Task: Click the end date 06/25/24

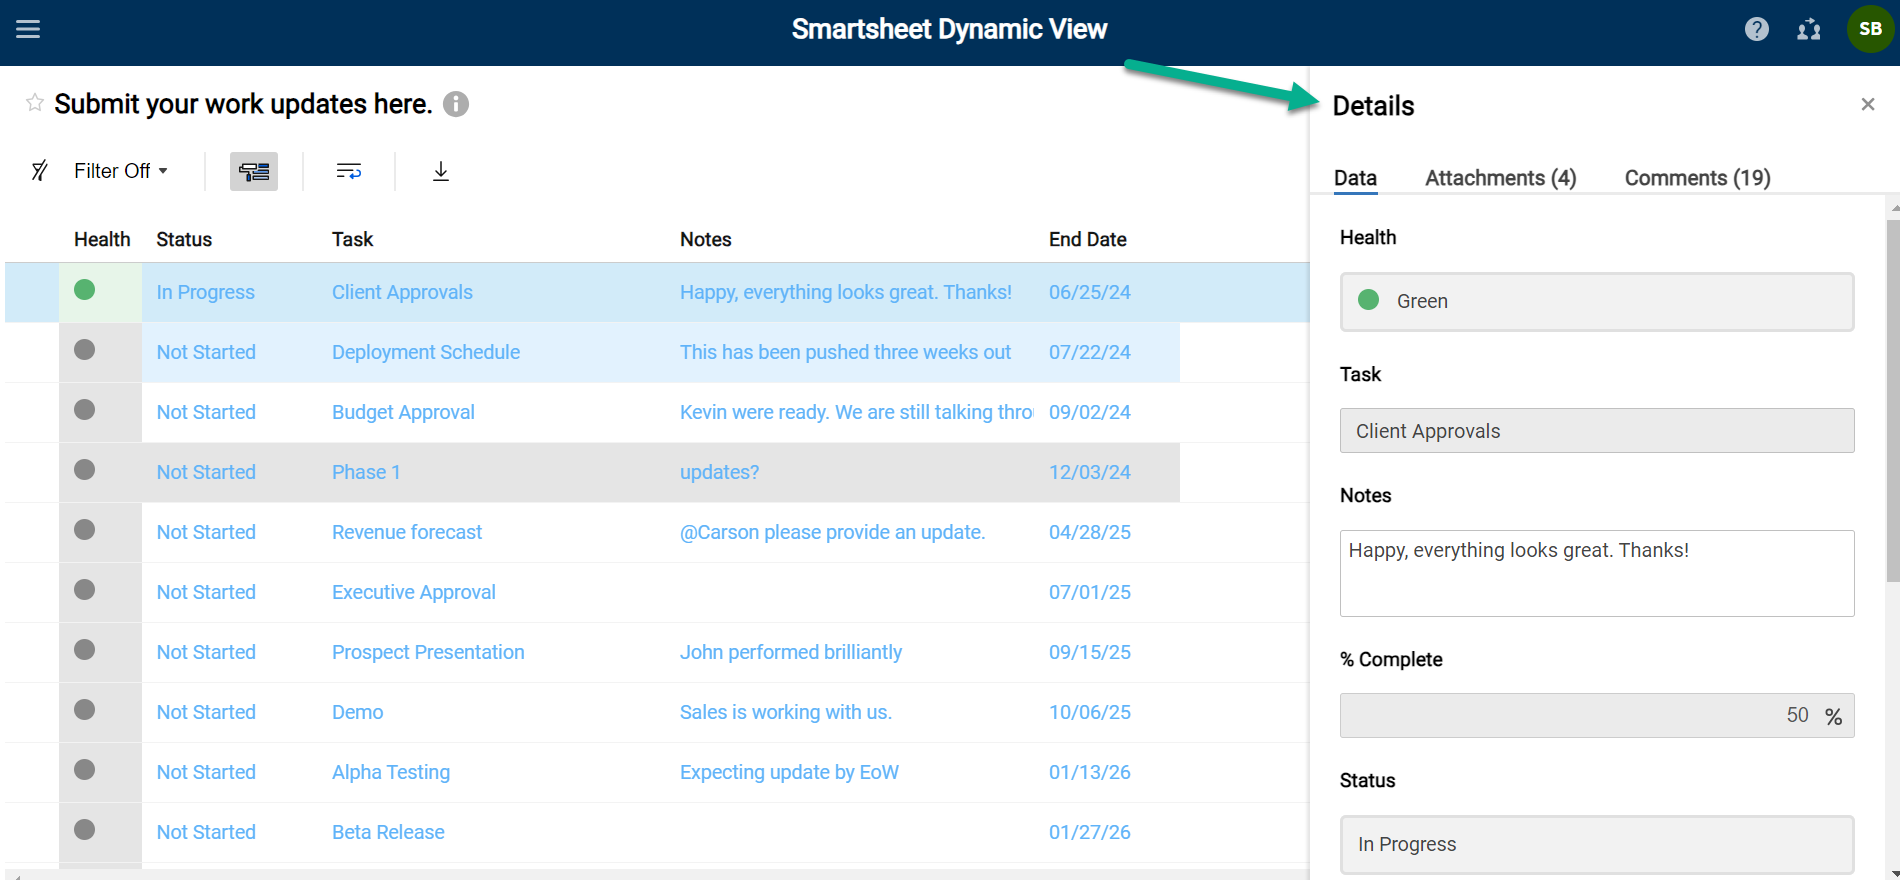Action: tap(1089, 292)
